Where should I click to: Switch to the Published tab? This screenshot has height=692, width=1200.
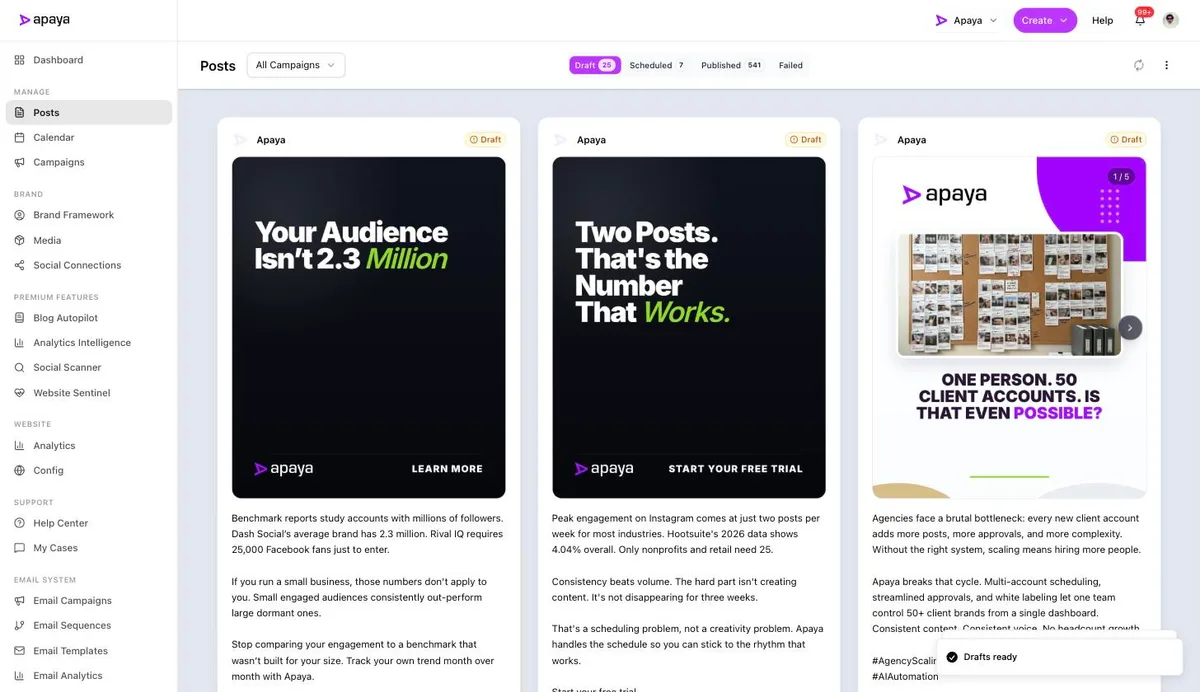[732, 65]
